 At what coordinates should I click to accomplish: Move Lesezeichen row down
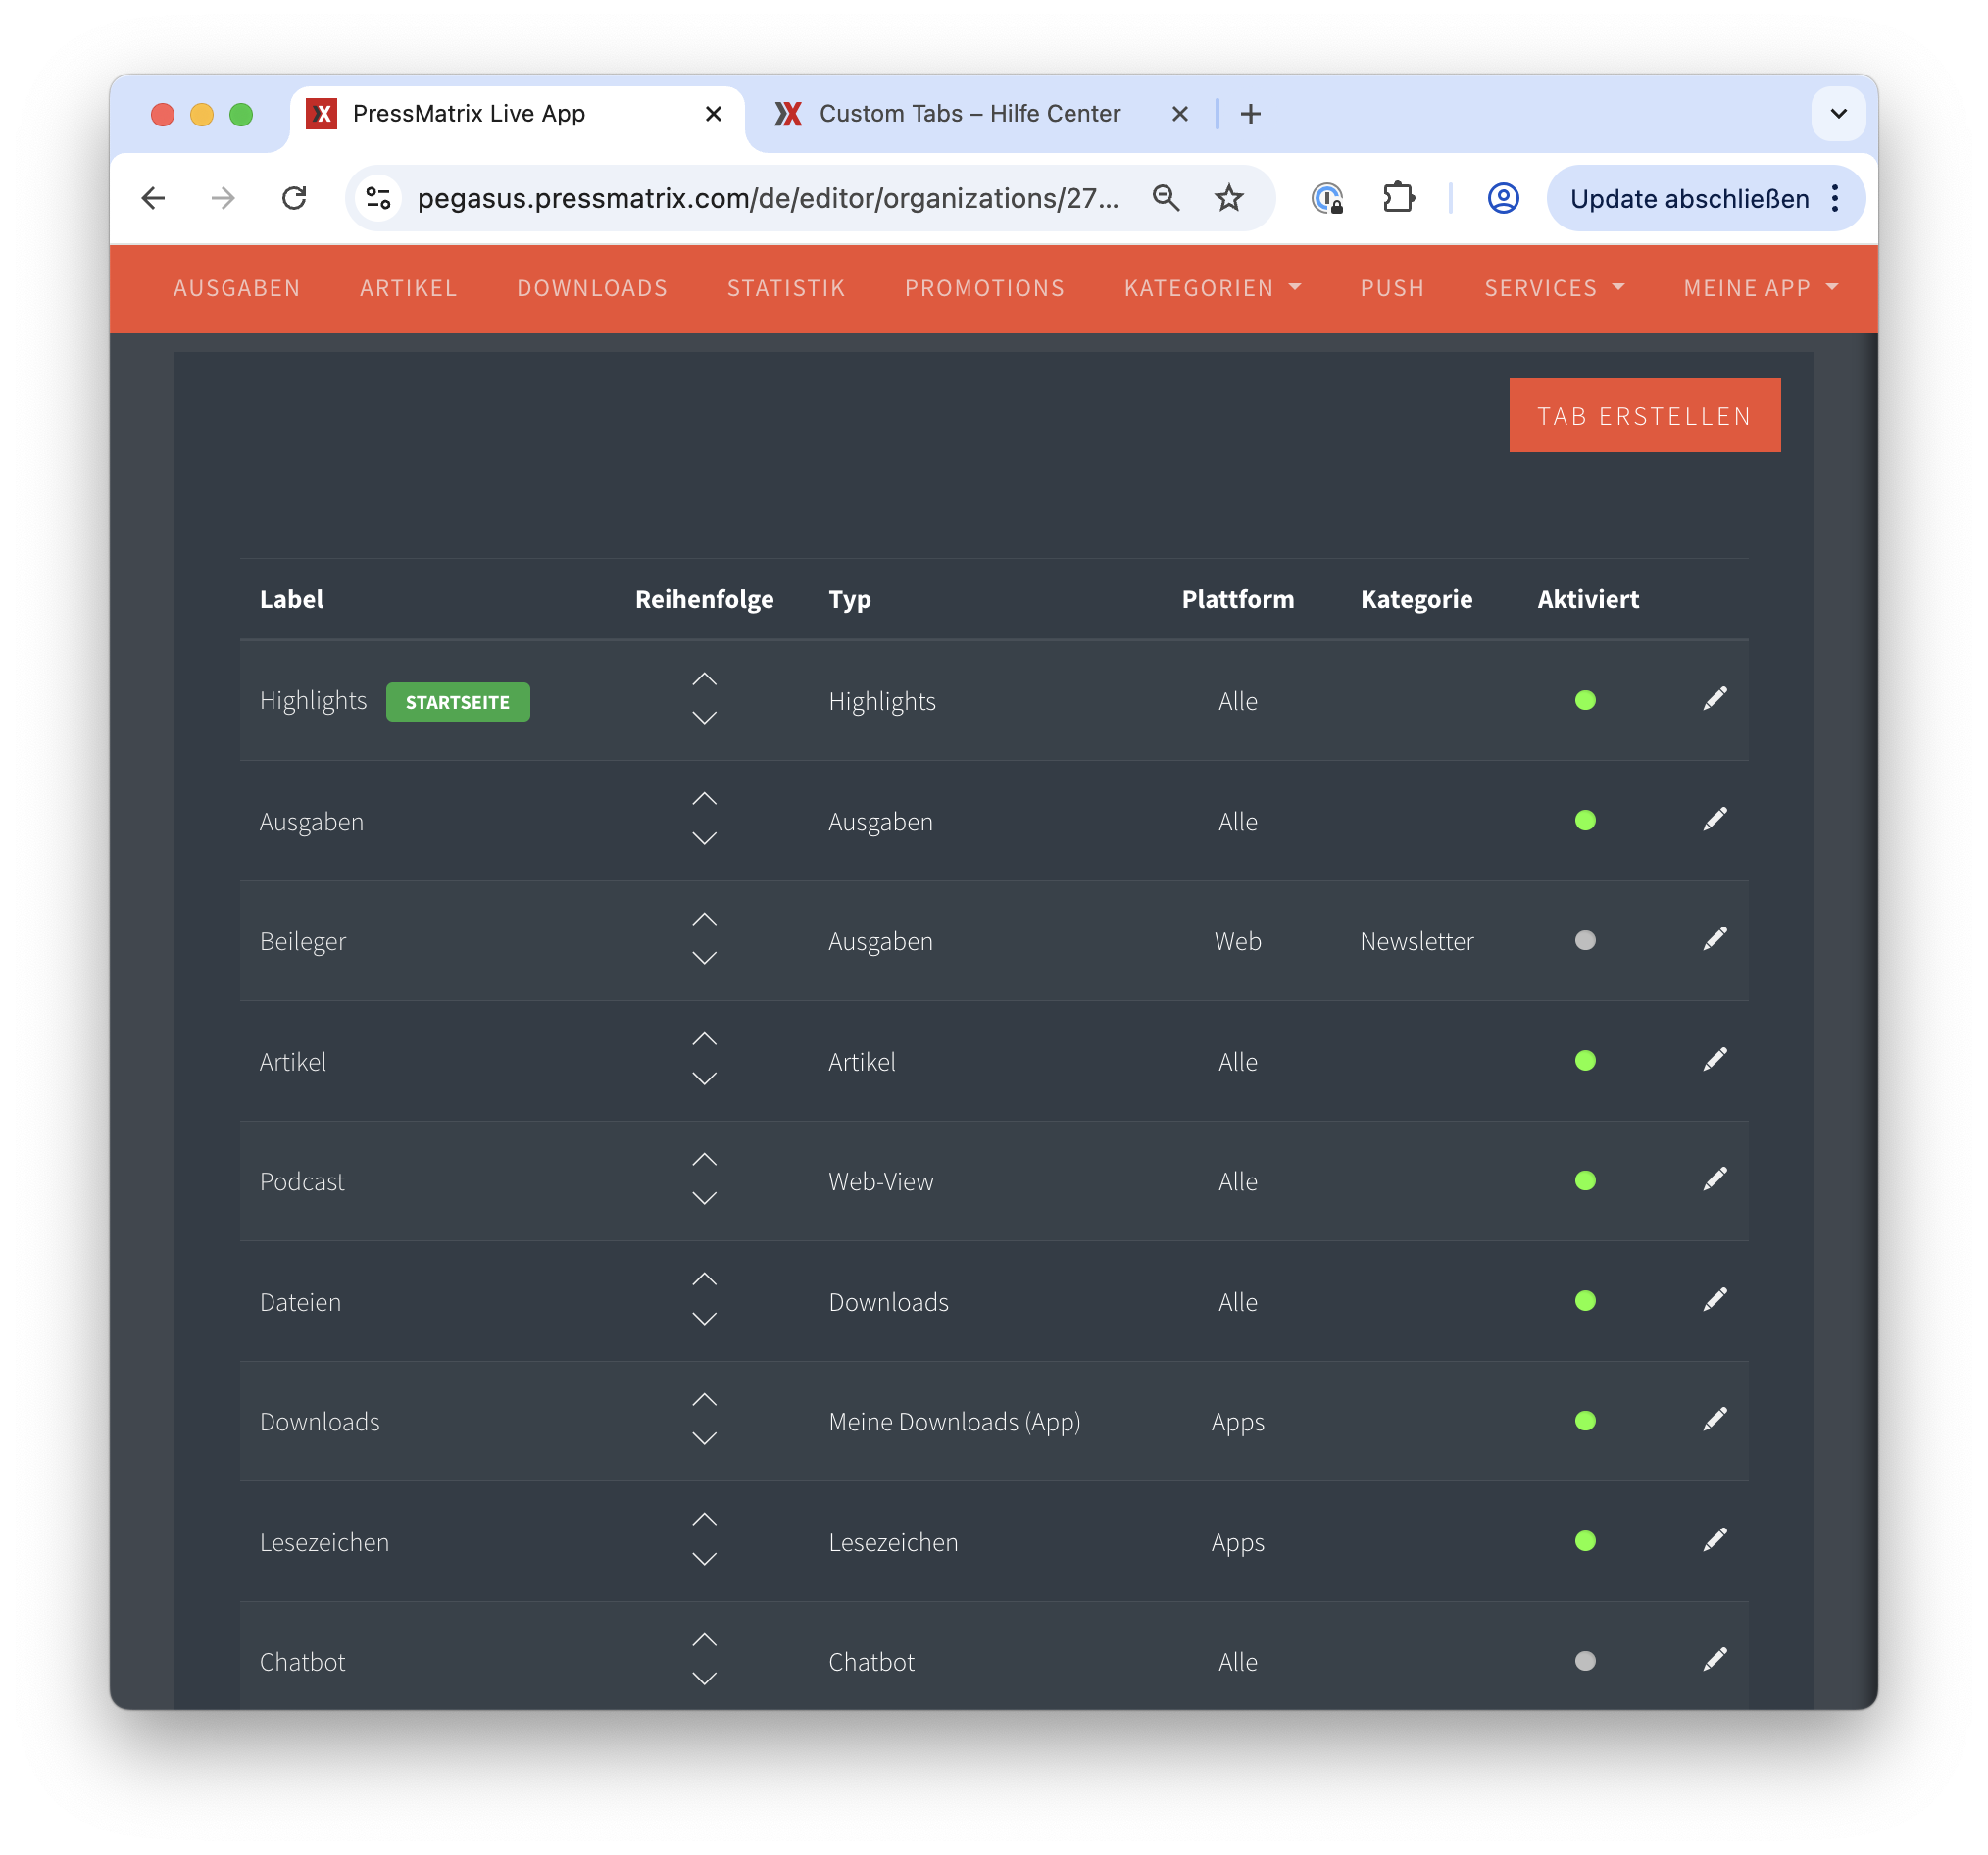point(704,1558)
